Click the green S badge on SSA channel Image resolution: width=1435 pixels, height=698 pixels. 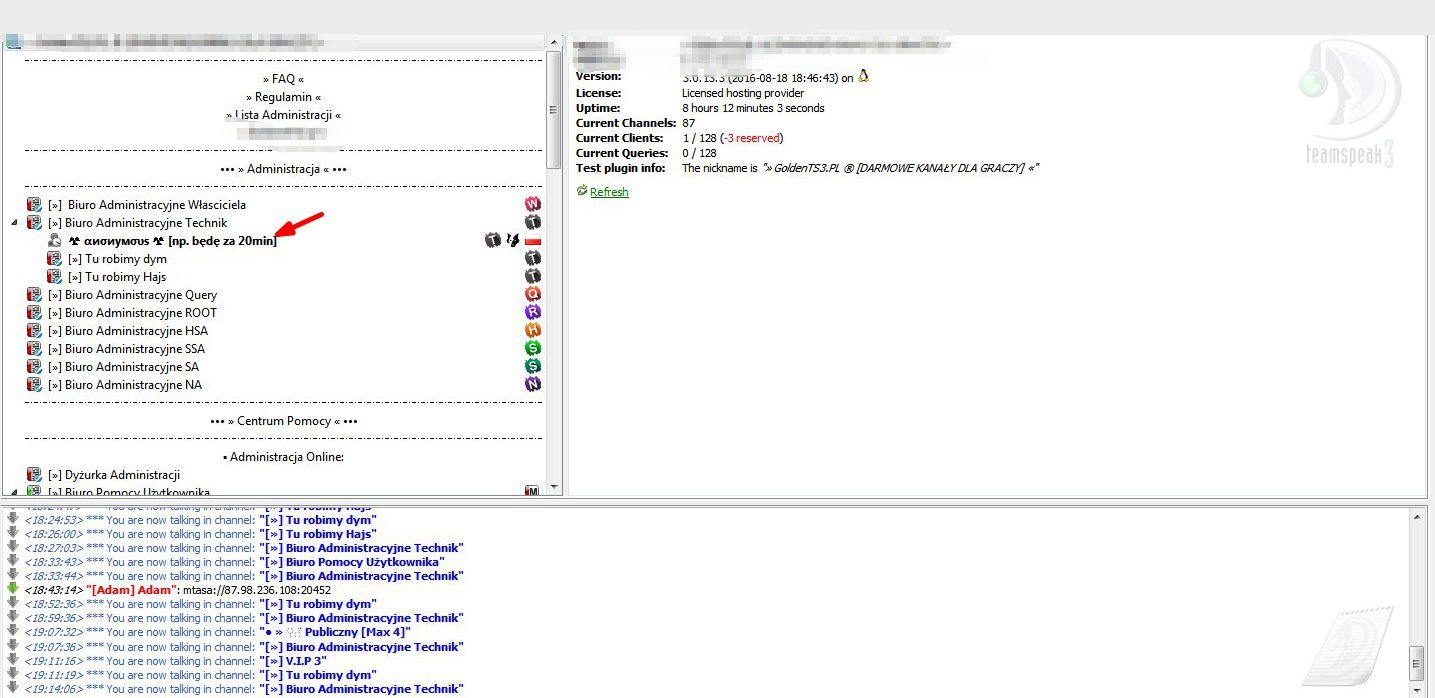533,349
